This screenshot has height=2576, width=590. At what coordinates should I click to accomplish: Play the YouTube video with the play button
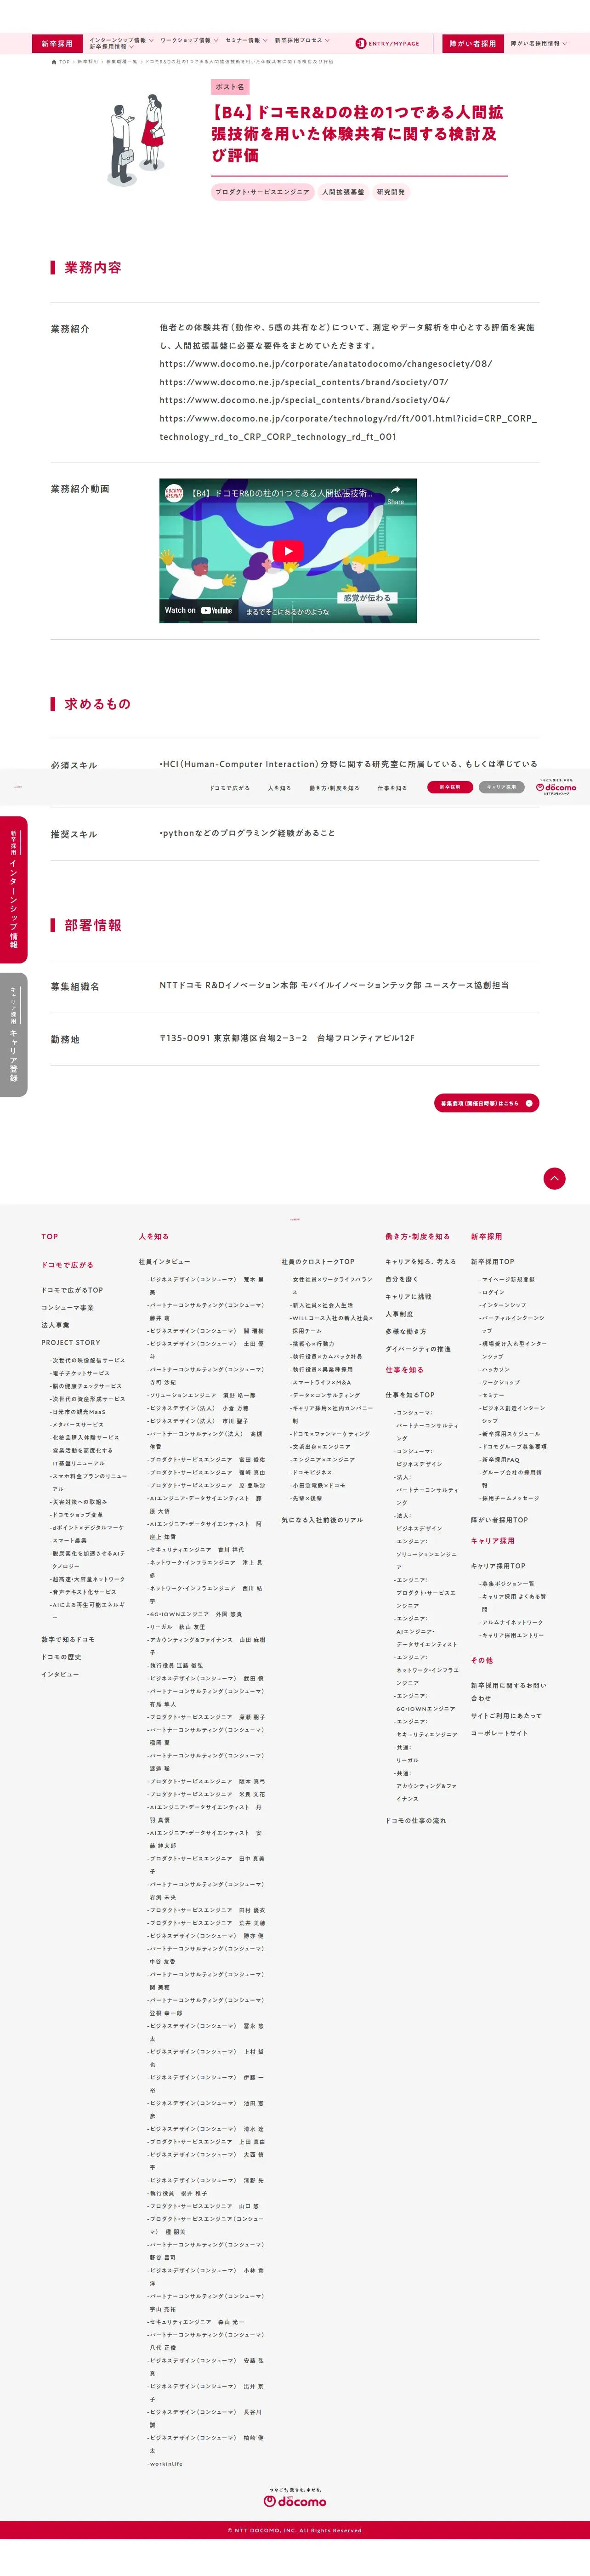pos(288,551)
